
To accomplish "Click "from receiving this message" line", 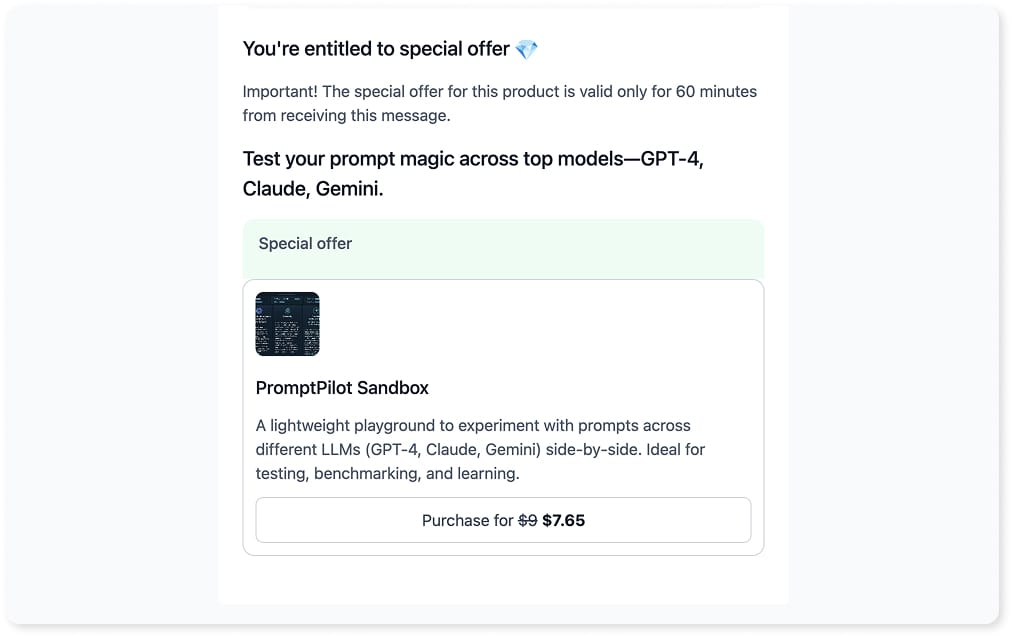I will tap(346, 116).
